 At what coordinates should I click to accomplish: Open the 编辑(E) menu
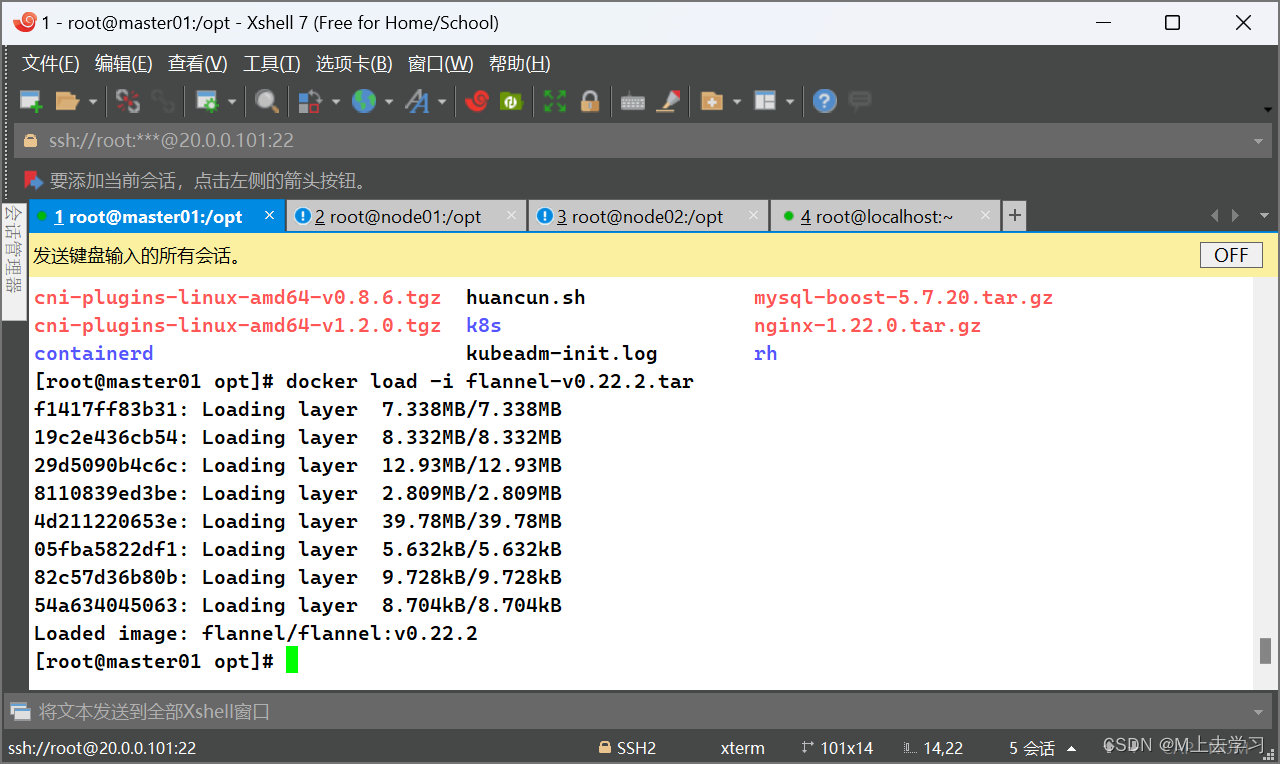point(124,64)
